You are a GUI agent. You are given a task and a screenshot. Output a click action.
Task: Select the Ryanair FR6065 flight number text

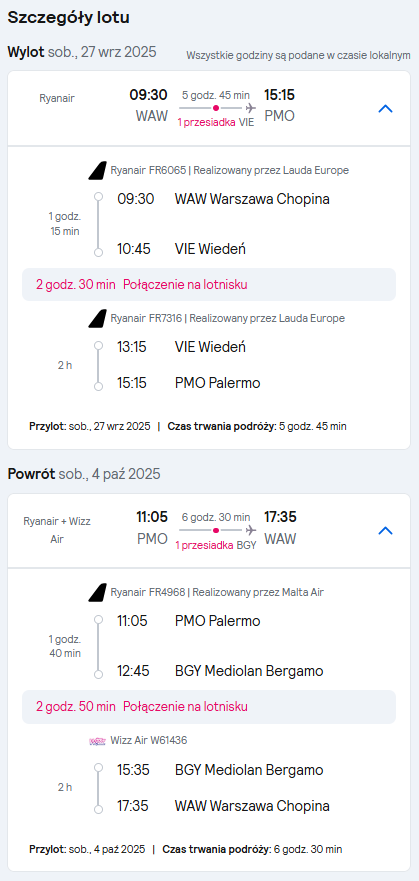pyautogui.click(x=148, y=170)
